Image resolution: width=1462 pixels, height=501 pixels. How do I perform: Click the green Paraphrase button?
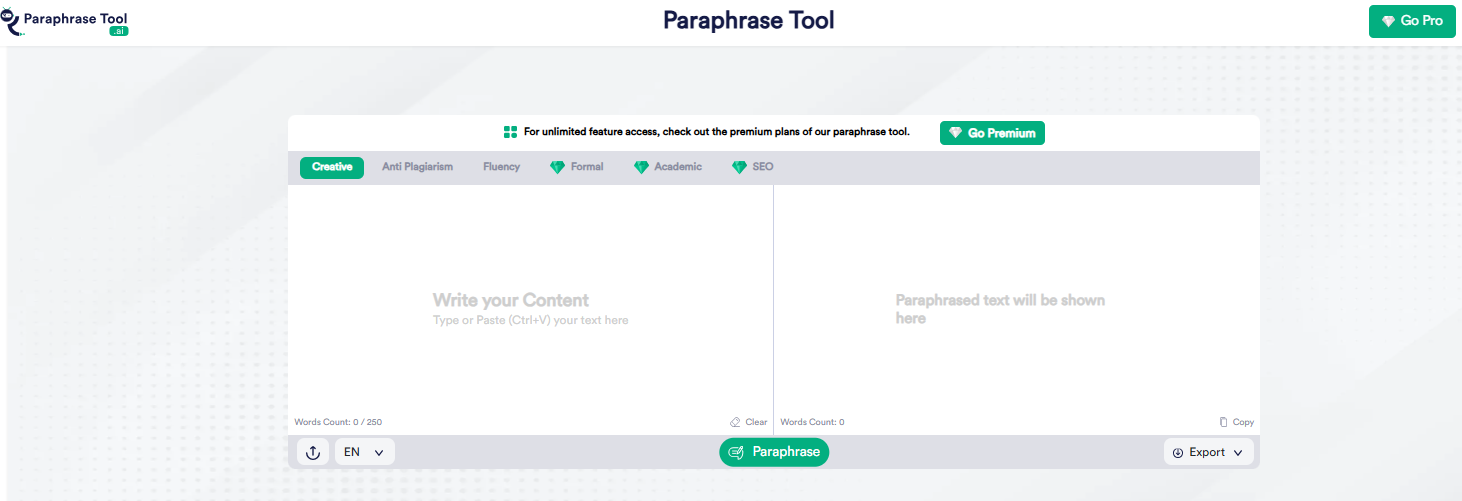774,452
